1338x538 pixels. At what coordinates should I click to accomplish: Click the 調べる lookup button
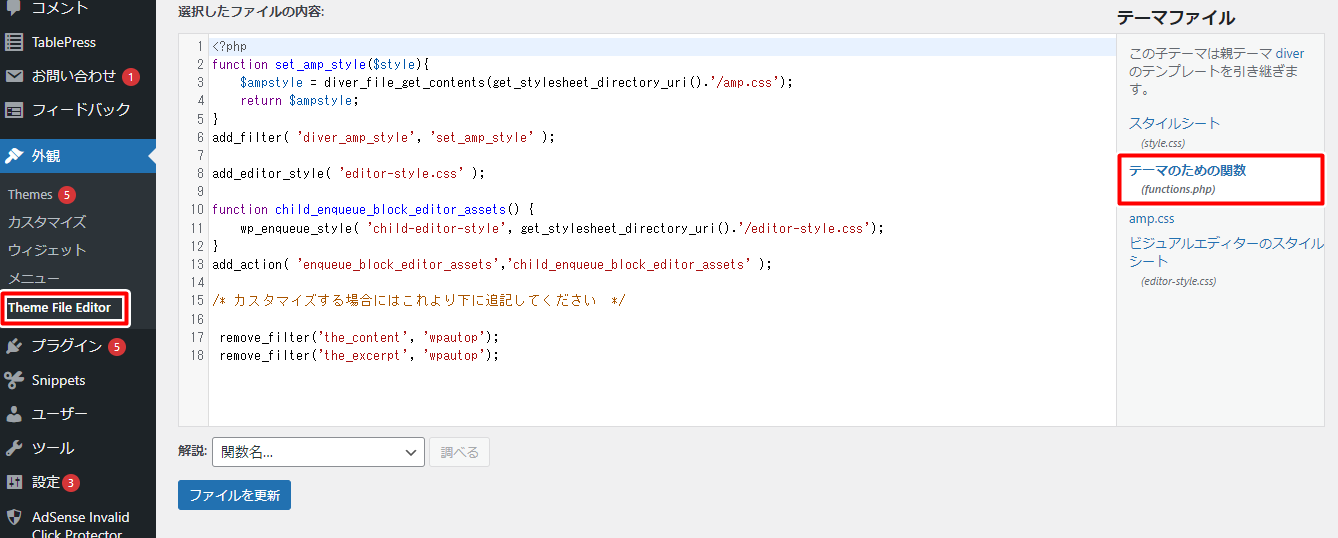coord(460,452)
